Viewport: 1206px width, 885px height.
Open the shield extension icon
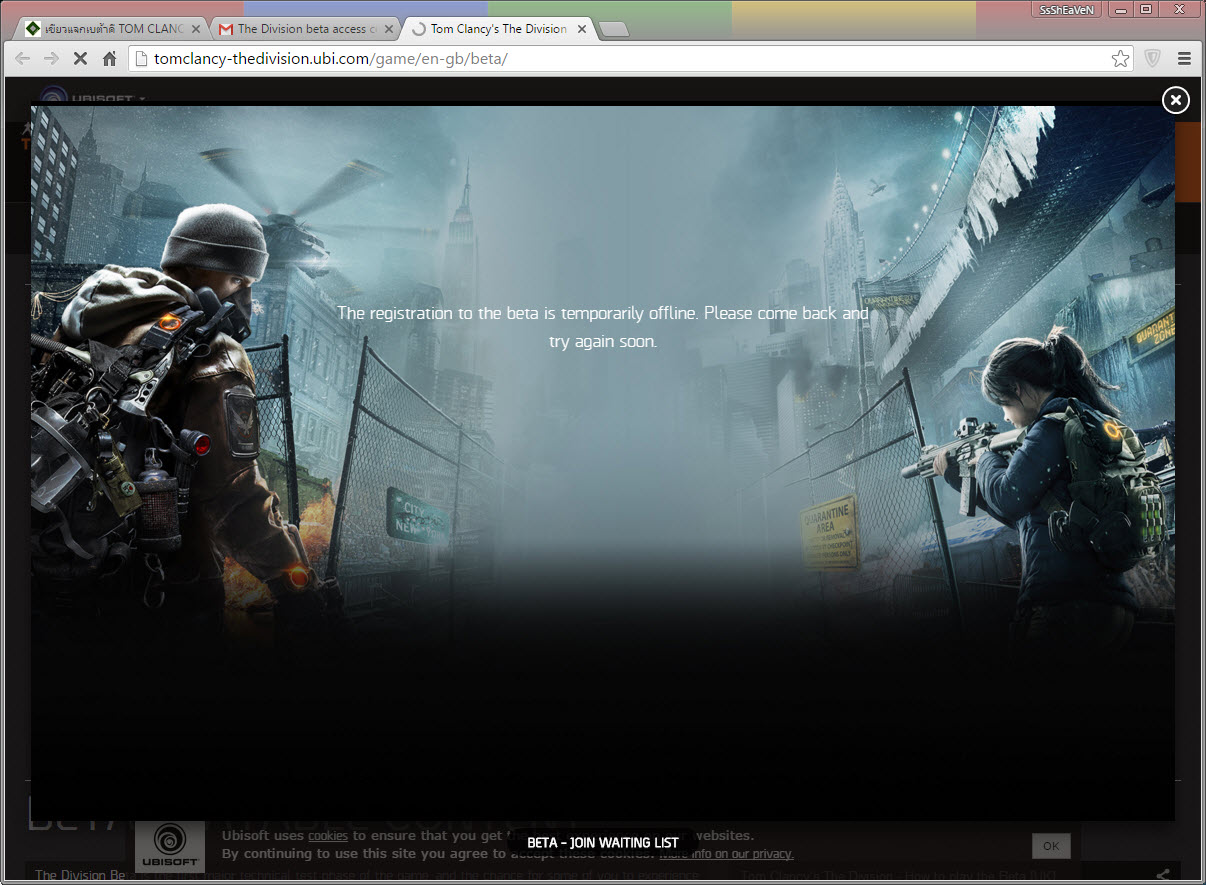click(x=1153, y=59)
